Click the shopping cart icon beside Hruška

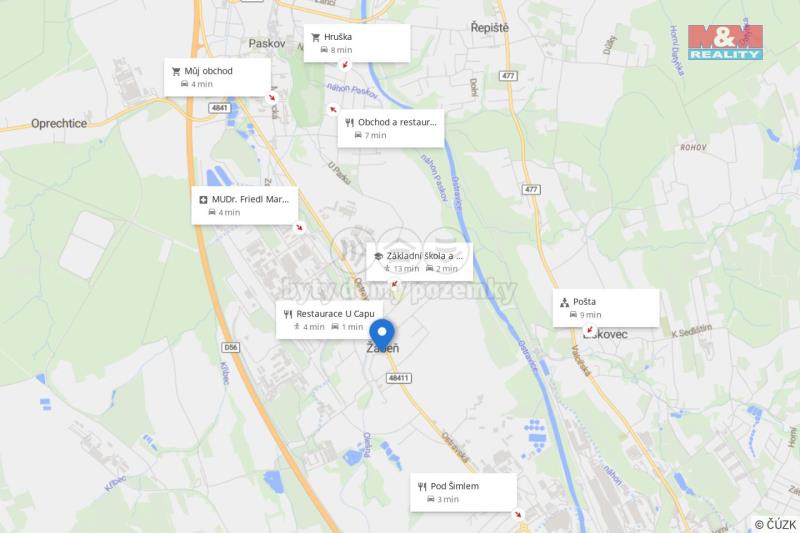pyautogui.click(x=315, y=37)
